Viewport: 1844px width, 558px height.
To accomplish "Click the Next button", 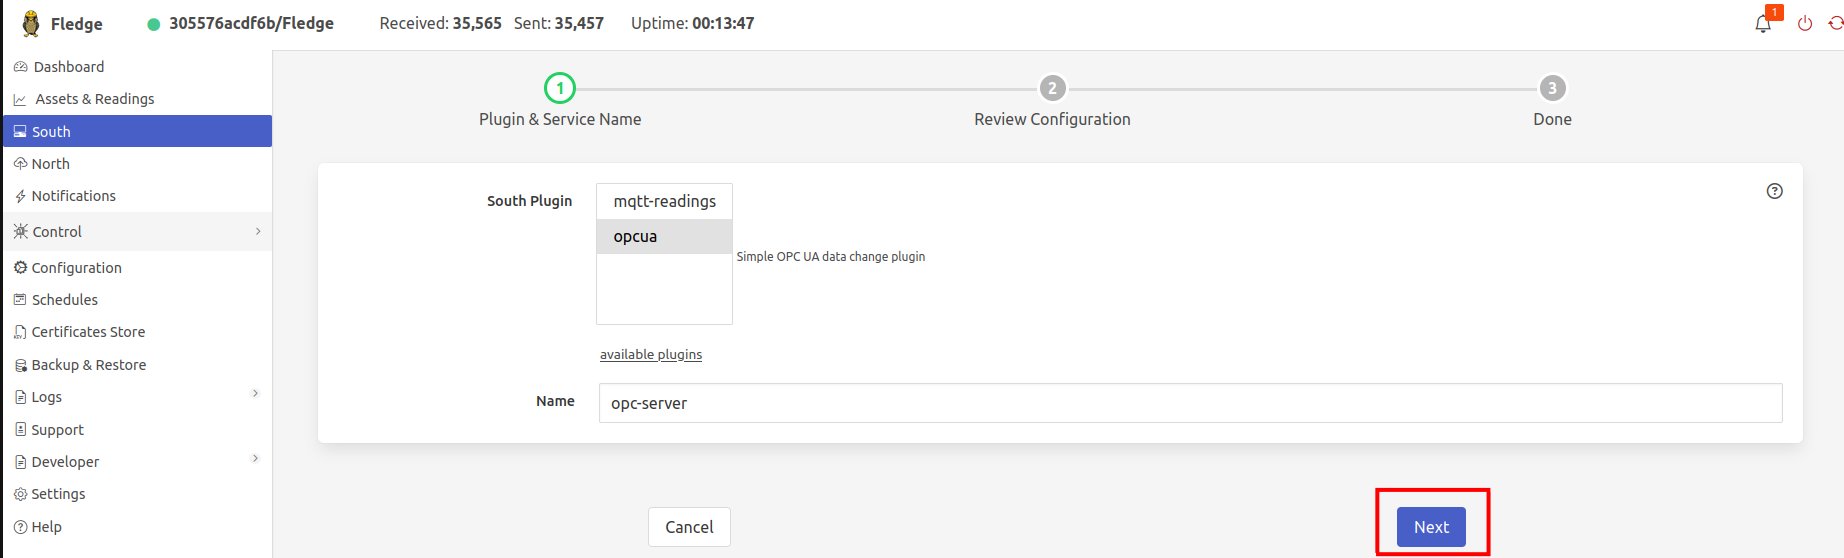I will [1430, 527].
